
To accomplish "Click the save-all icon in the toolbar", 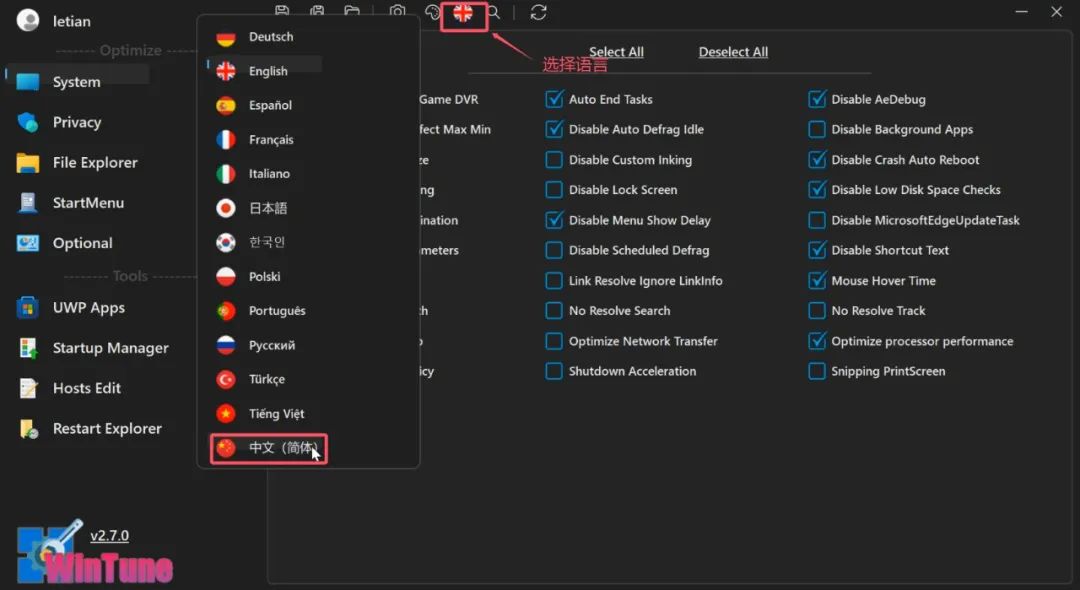I will [x=317, y=12].
